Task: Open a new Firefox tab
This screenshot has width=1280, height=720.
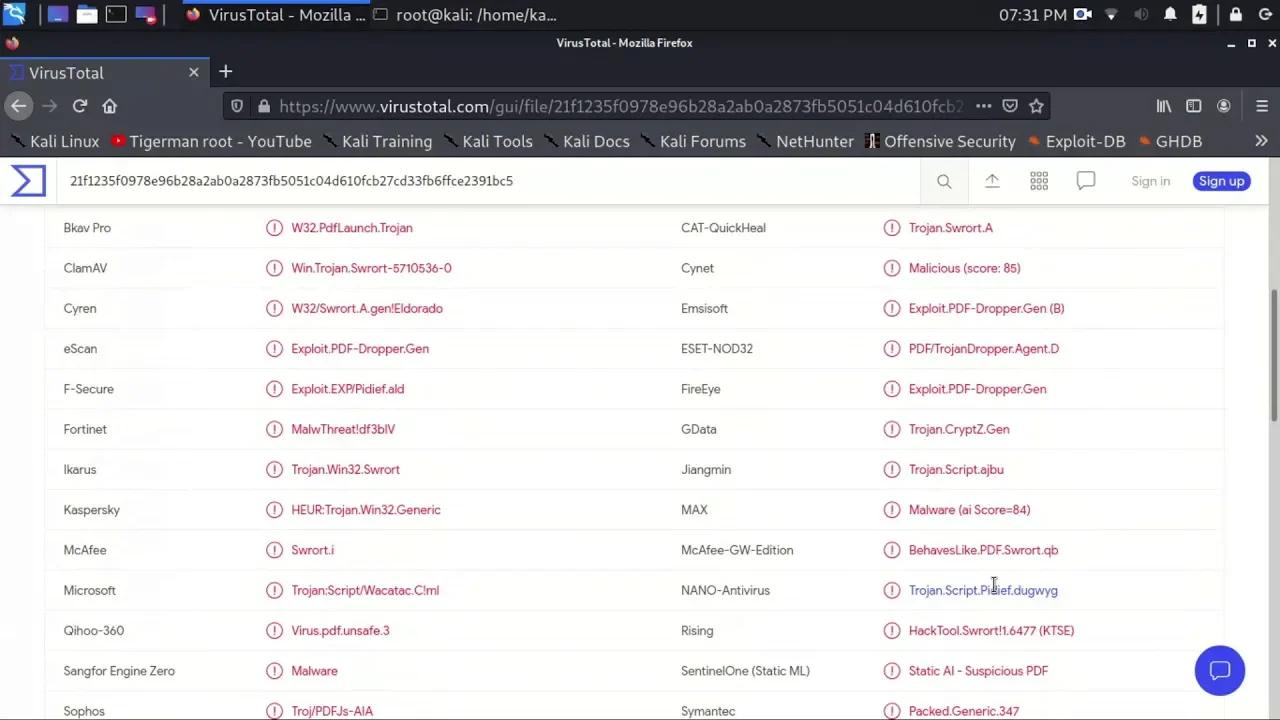Action: point(225,72)
